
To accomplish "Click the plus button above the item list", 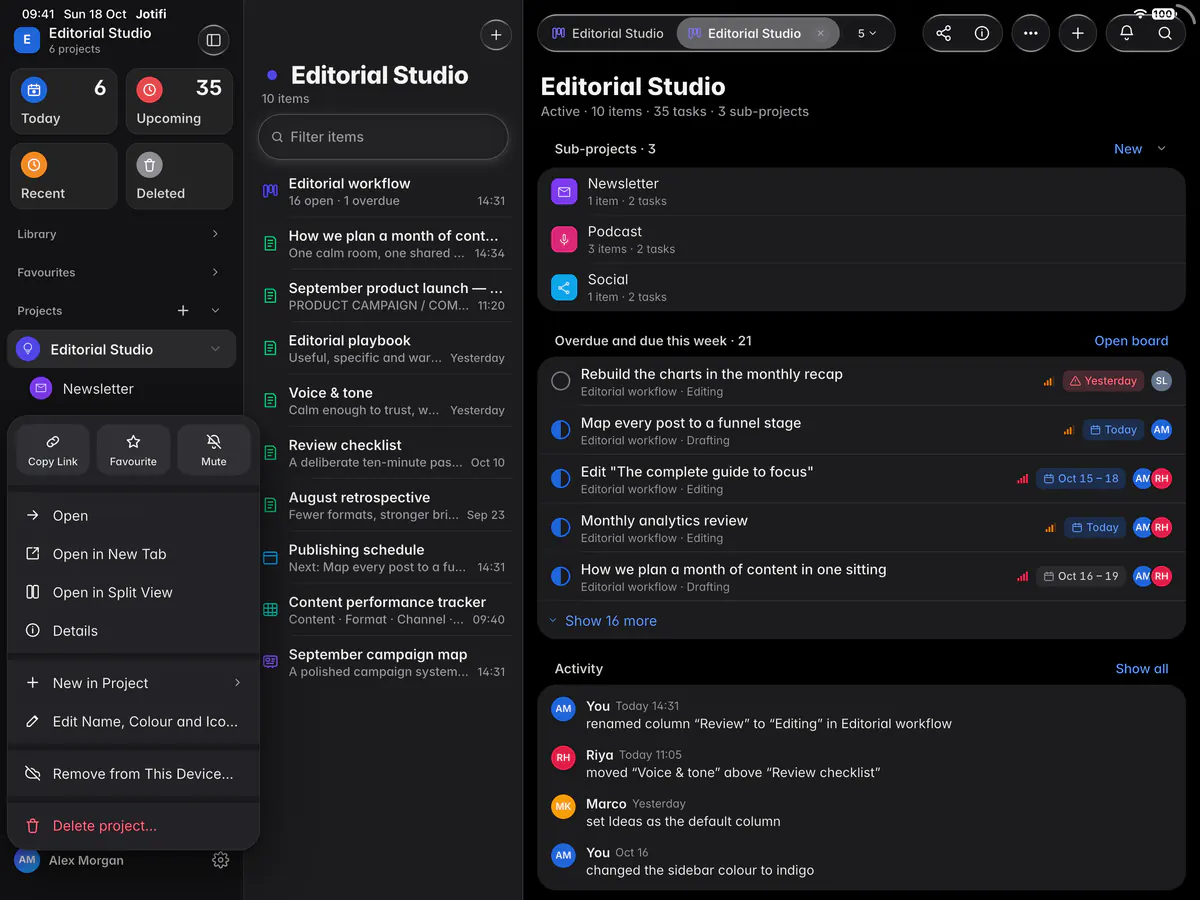I will pyautogui.click(x=496, y=35).
